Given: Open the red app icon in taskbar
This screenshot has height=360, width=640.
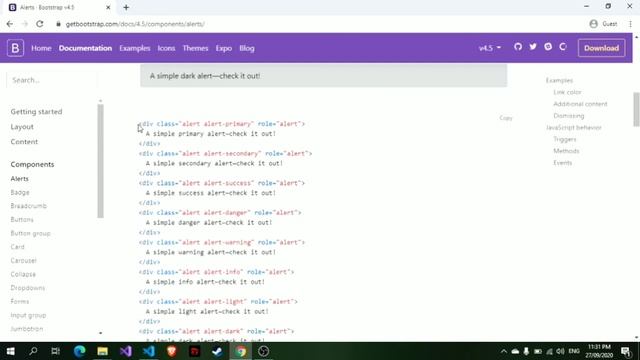Looking at the screenshot, I should 195,351.
